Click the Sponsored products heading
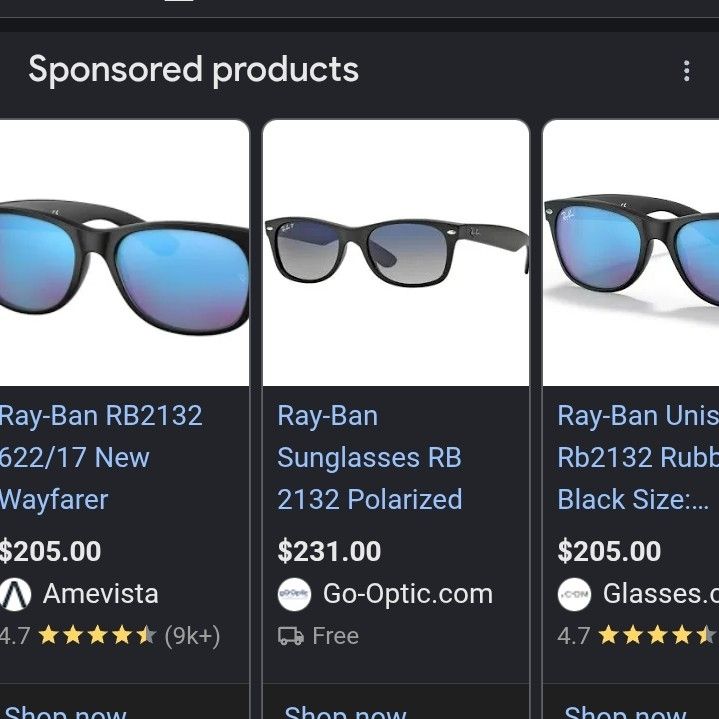The height and width of the screenshot is (719, 719). point(194,70)
